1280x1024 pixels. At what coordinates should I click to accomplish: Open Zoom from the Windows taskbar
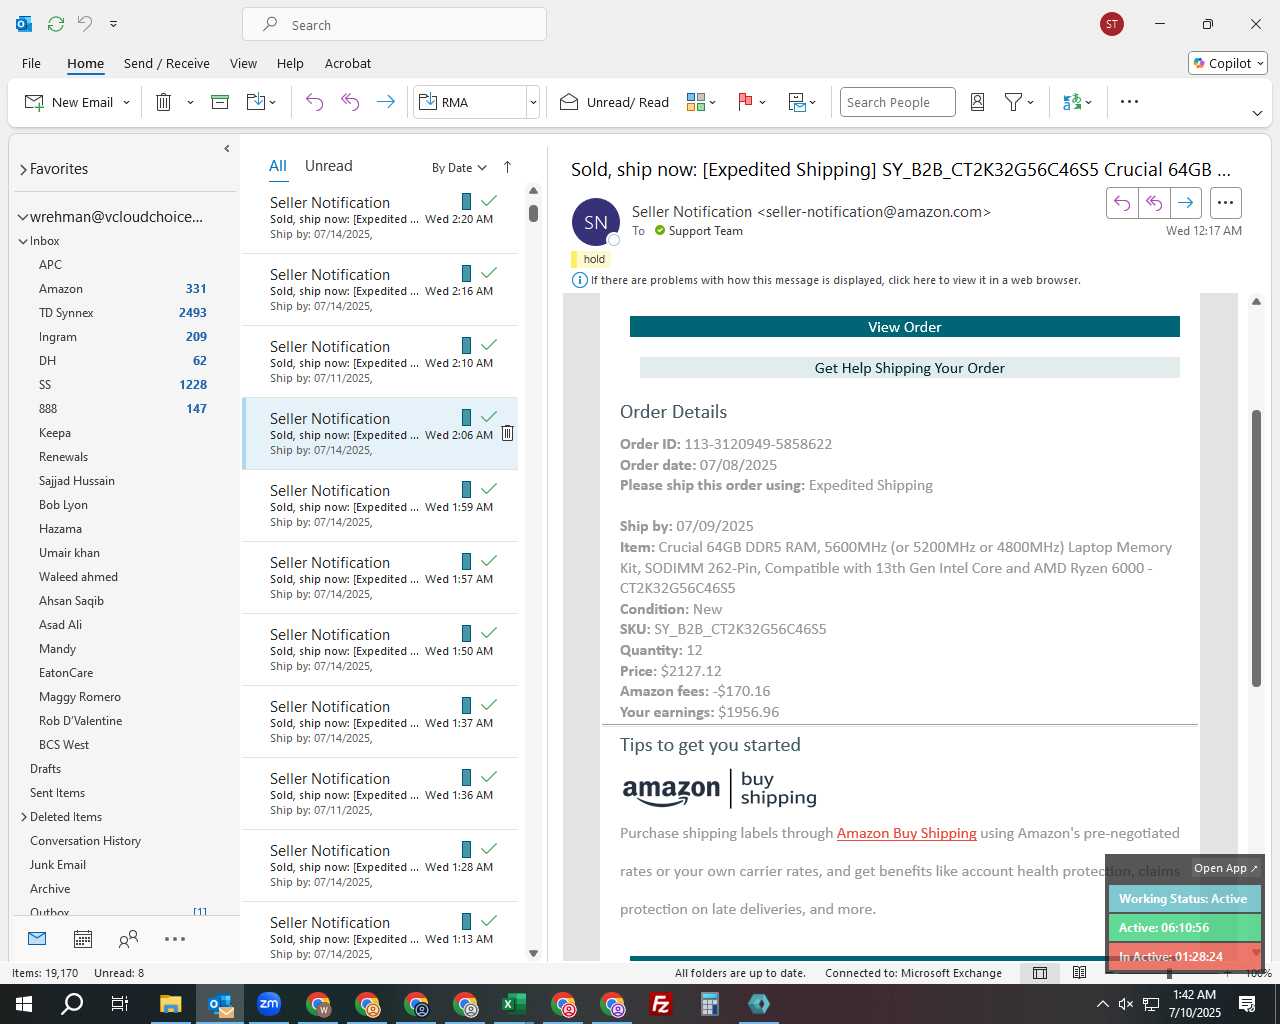[x=269, y=1004]
